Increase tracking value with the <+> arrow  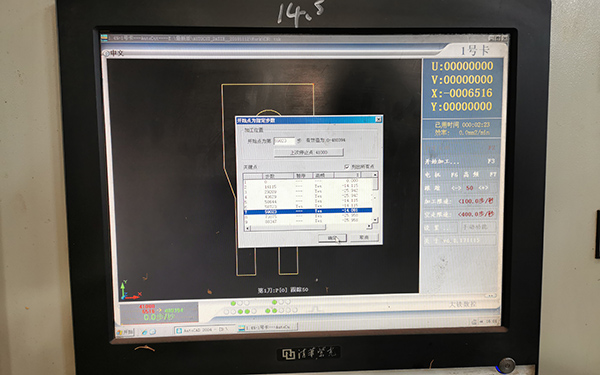483,188
